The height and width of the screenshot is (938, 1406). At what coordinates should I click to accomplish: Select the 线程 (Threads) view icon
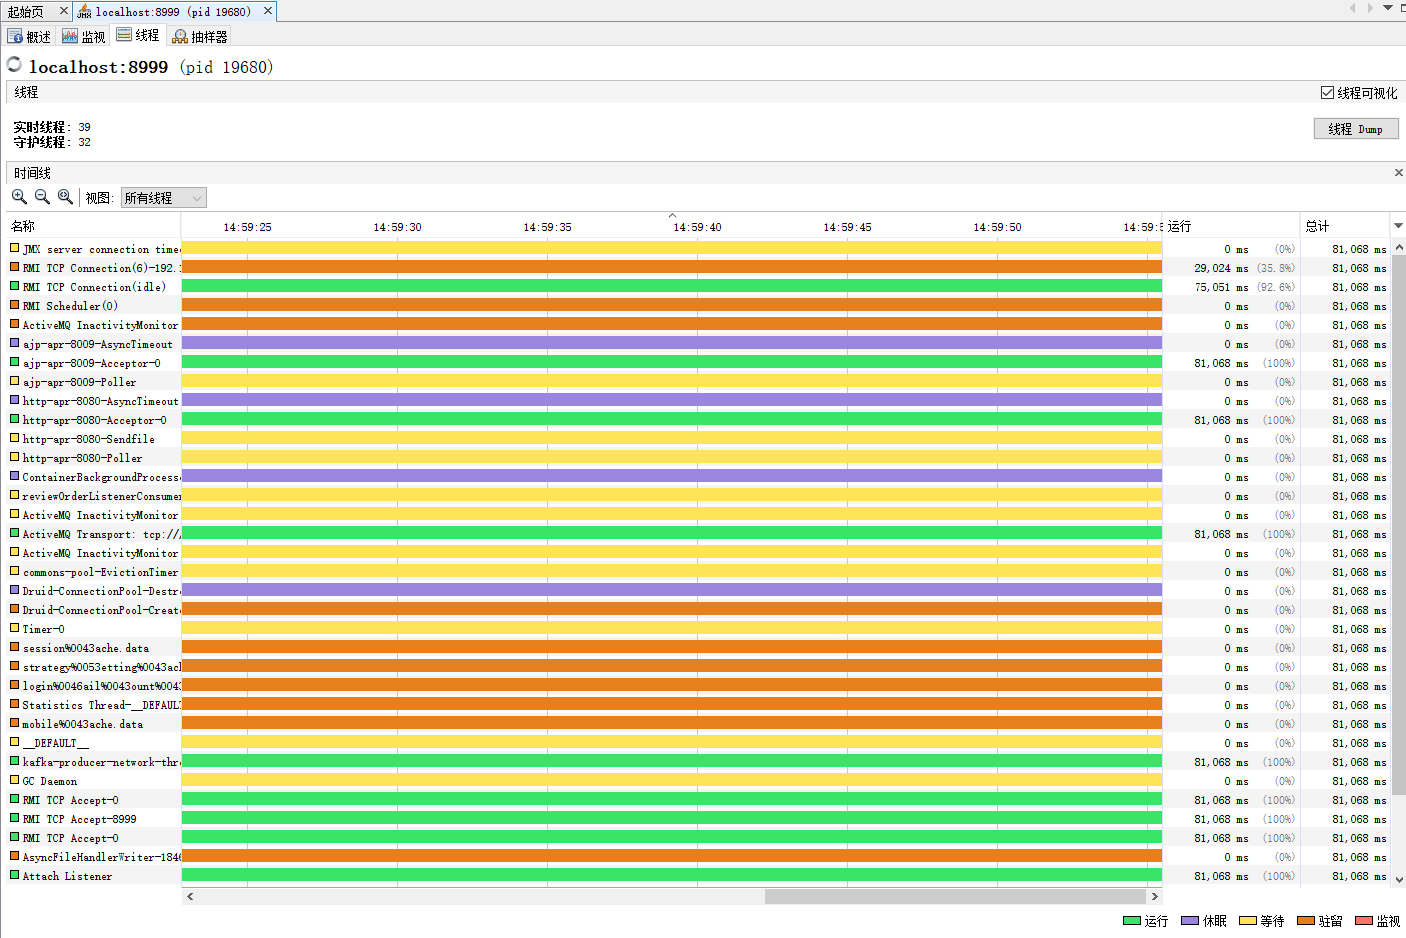138,36
